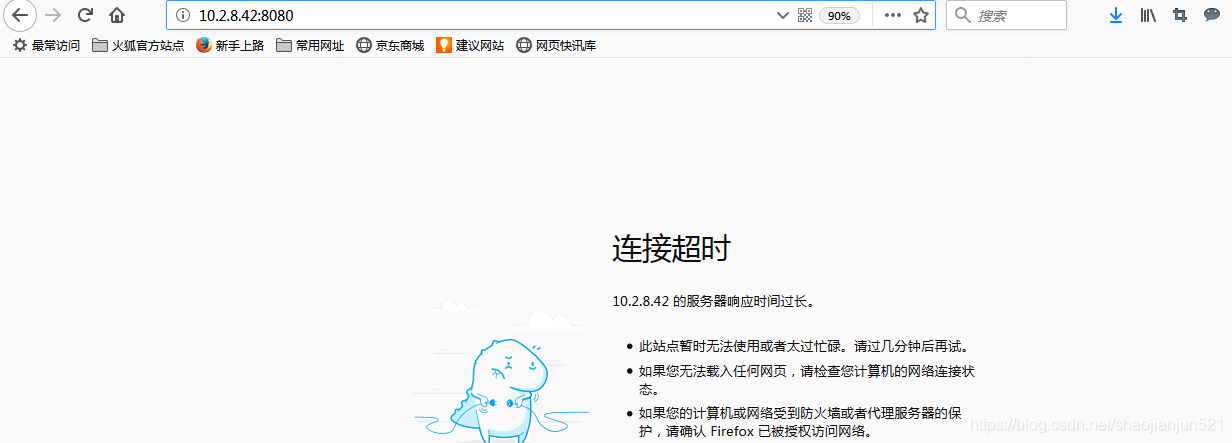
Task: Open the downloads arrow icon
Action: point(1116,15)
